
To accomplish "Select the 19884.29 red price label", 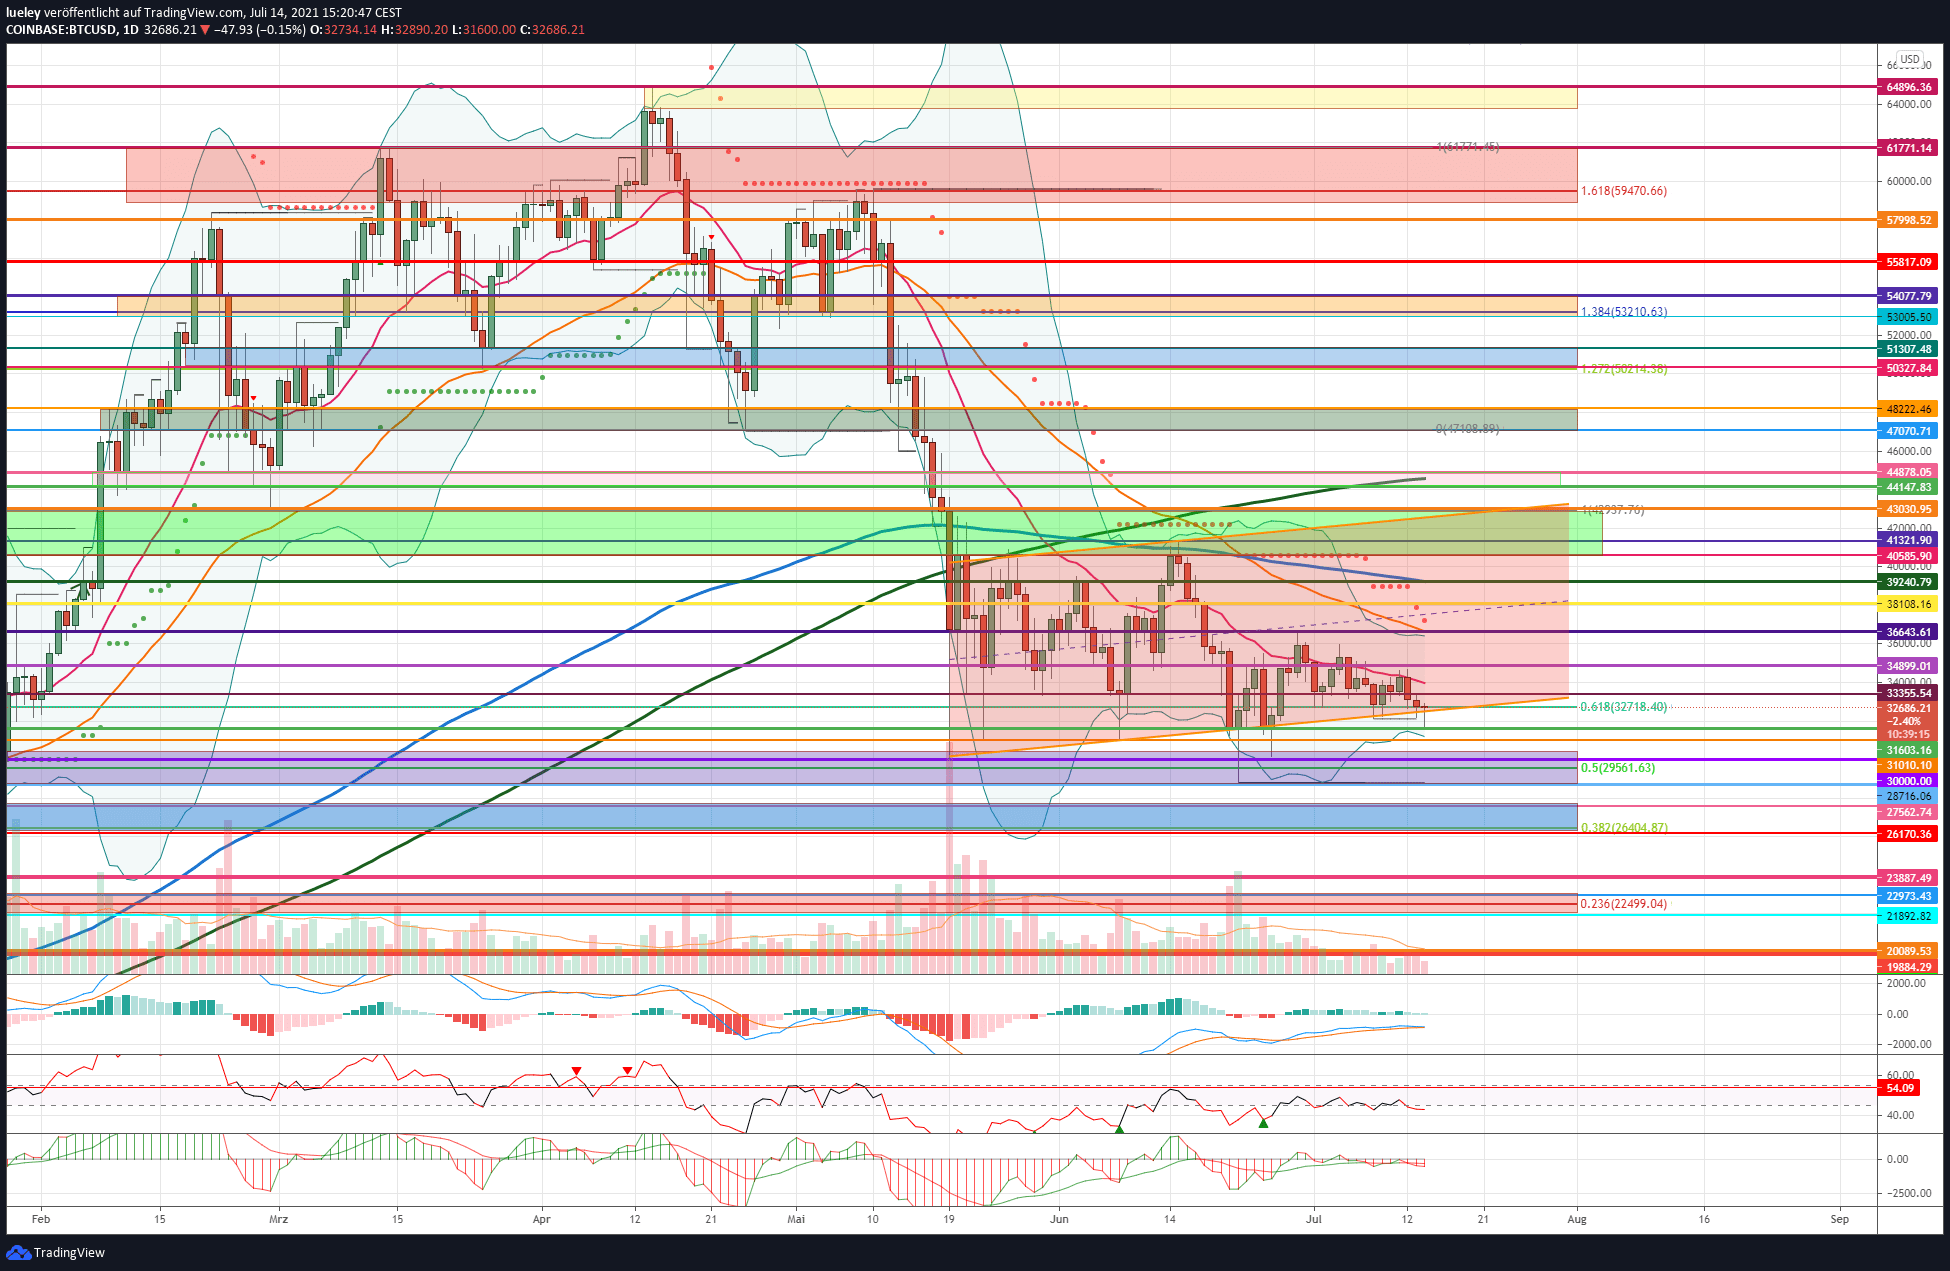I will (x=1908, y=967).
